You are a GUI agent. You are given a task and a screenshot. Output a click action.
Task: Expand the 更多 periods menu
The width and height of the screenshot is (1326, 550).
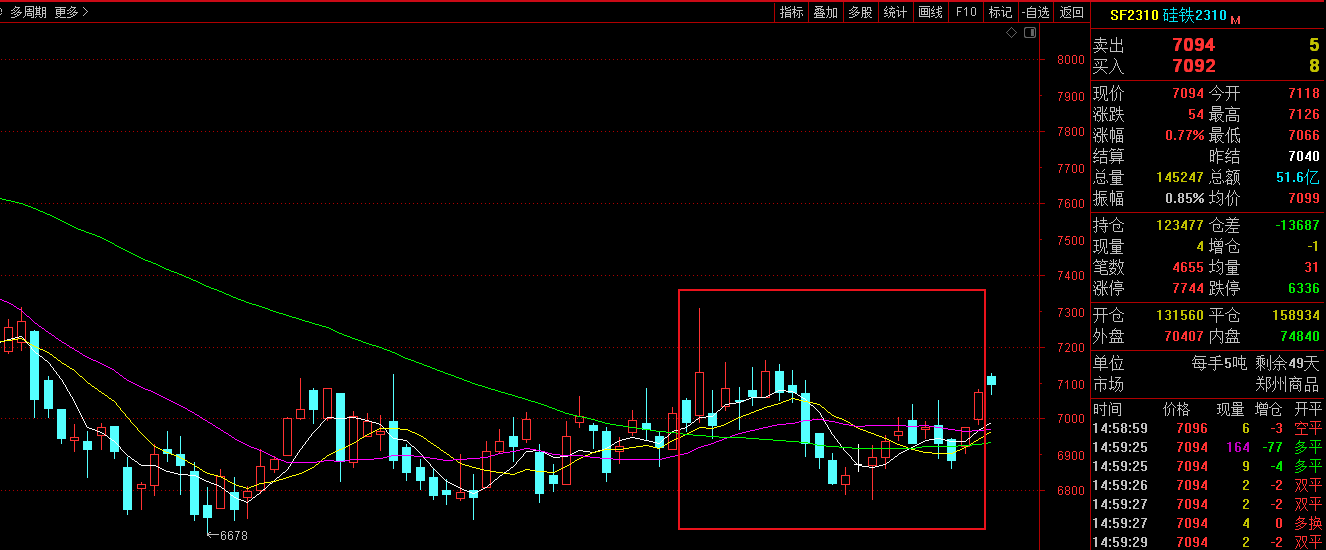[71, 12]
